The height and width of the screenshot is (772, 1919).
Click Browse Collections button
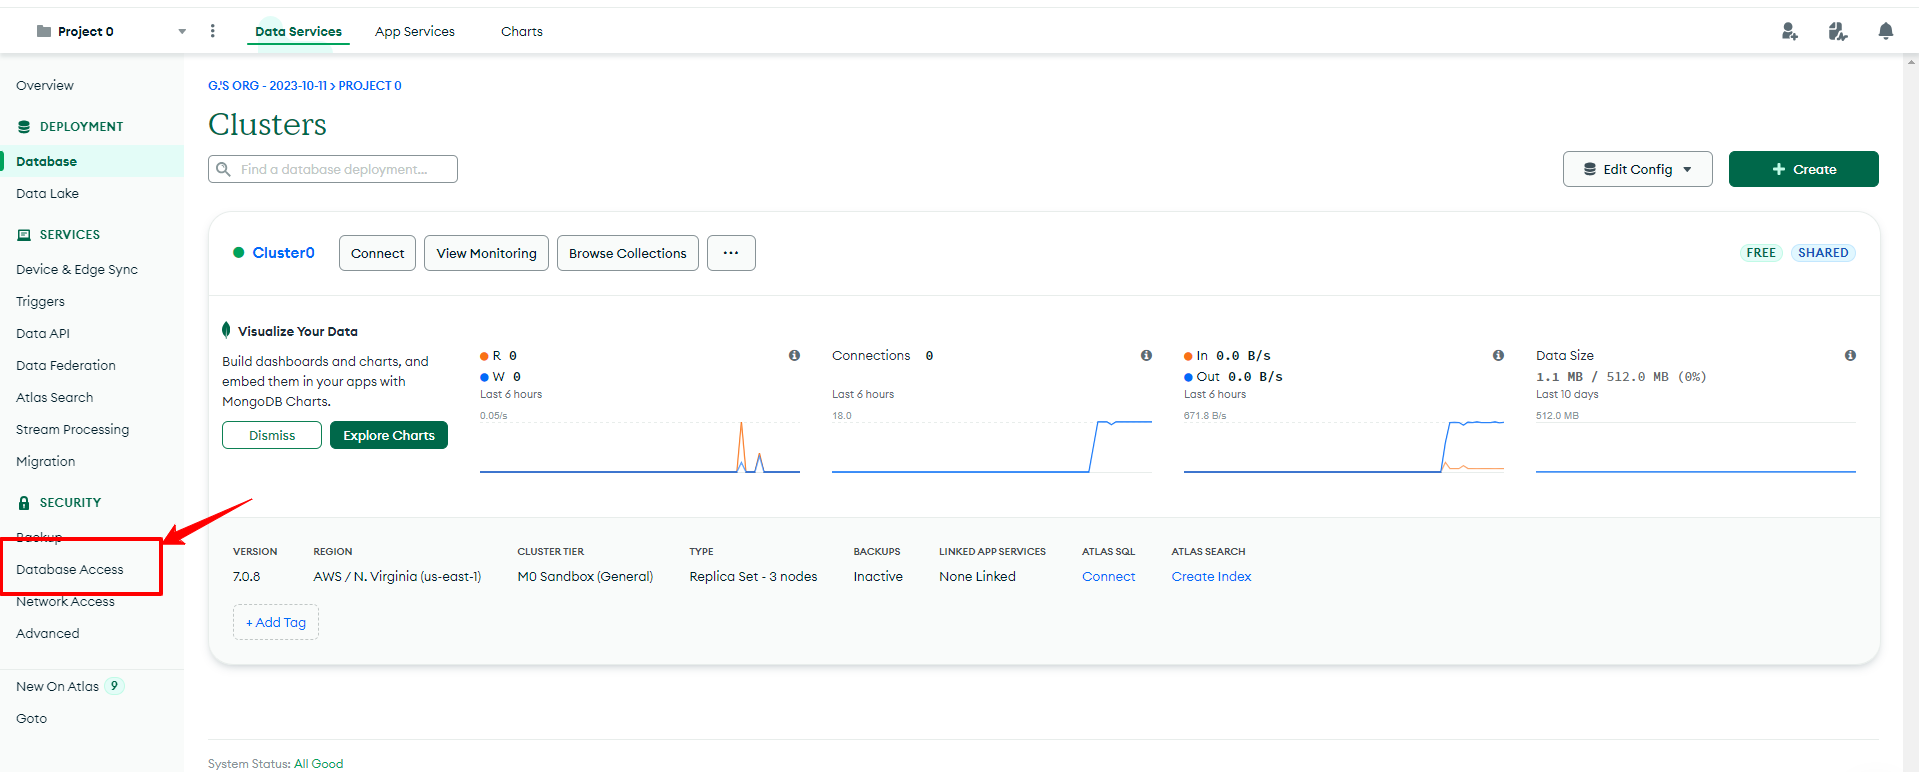pyautogui.click(x=628, y=253)
